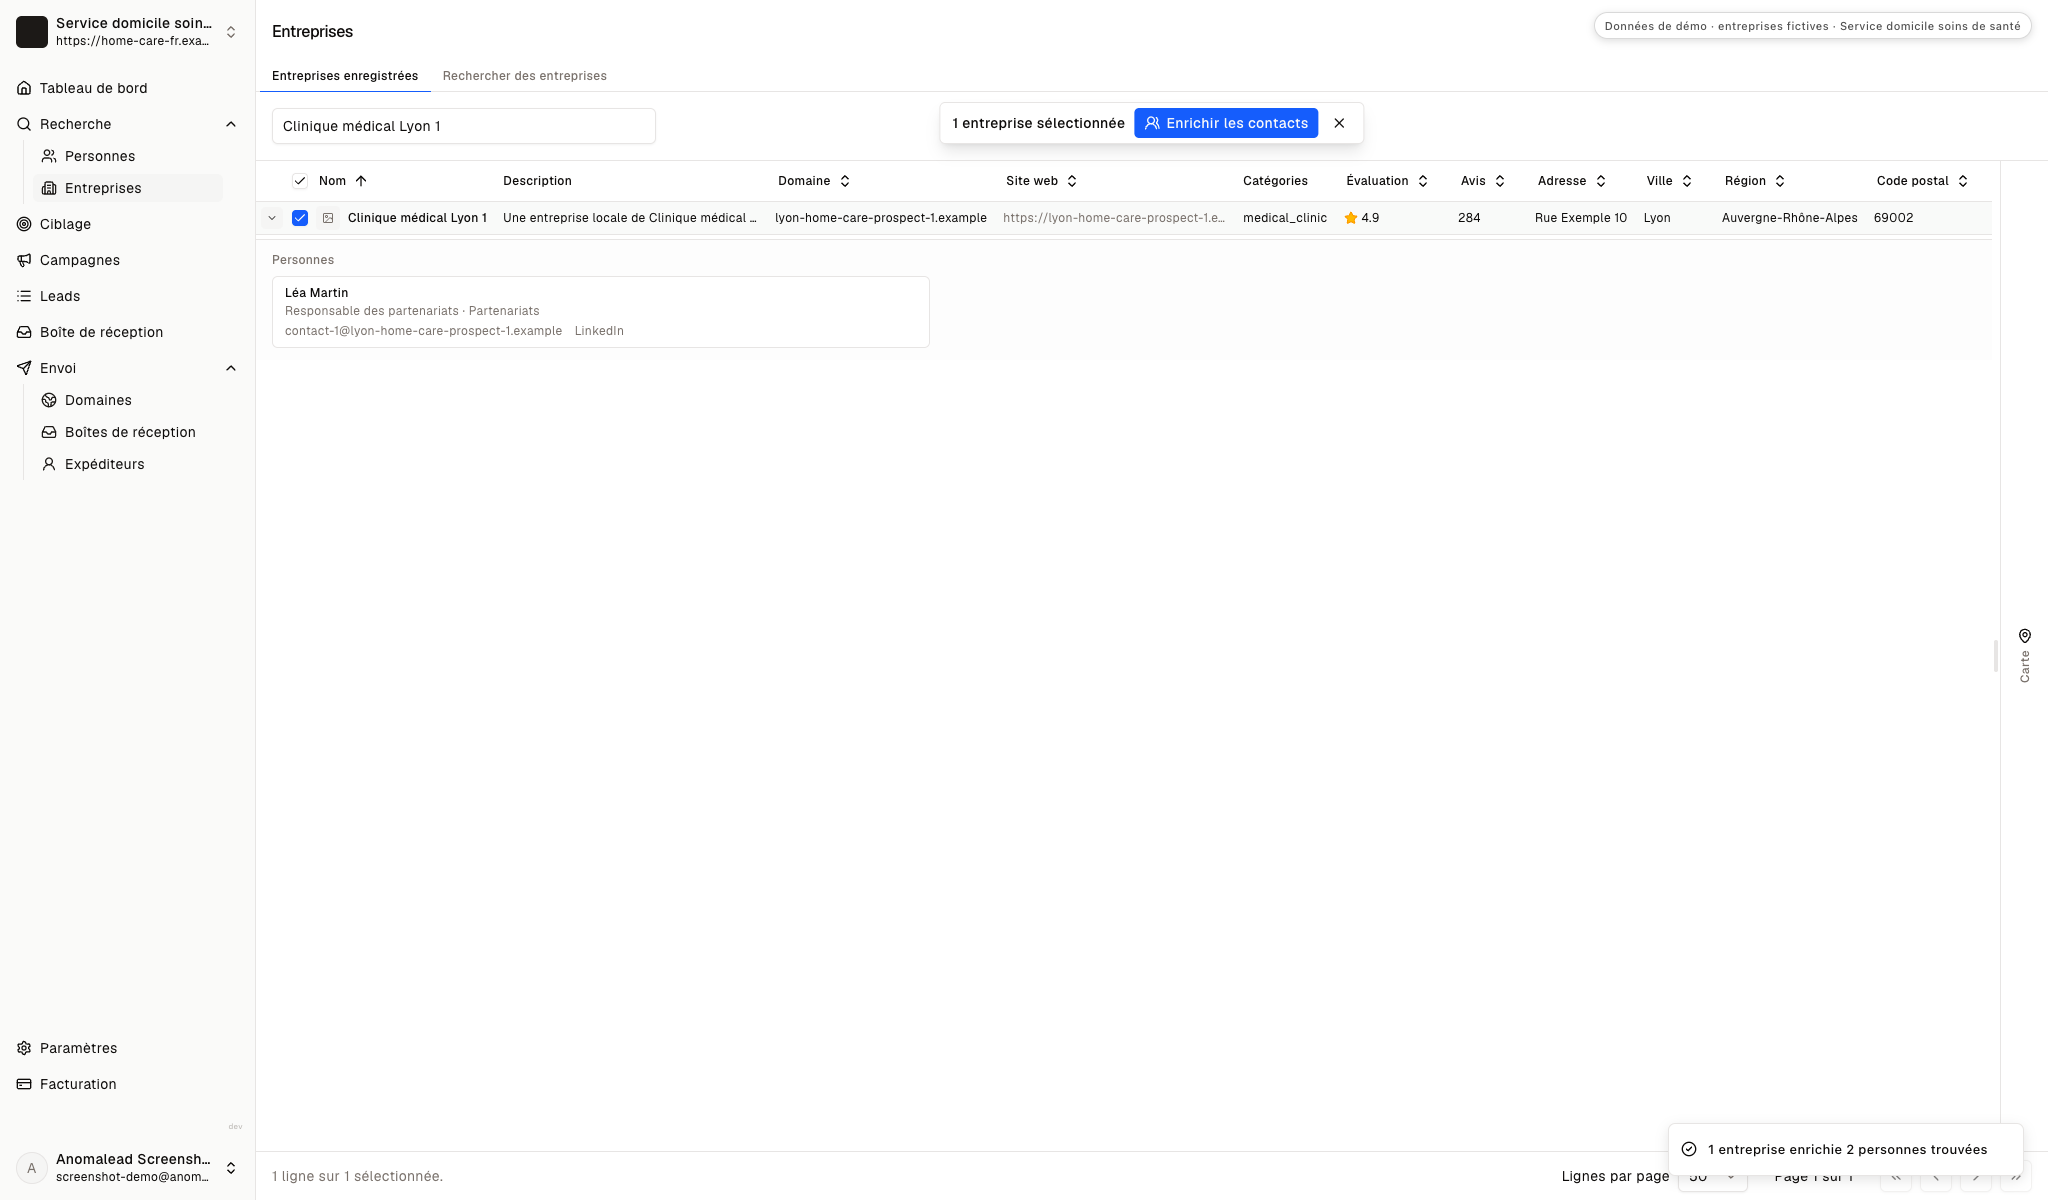Click the company search input field
Image resolution: width=2048 pixels, height=1200 pixels.
point(464,126)
